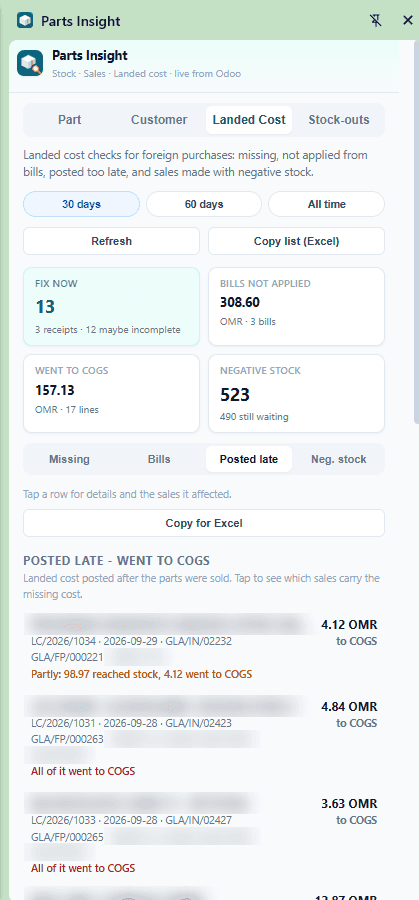Click Copy list (Excel) button
The width and height of the screenshot is (419, 900).
(x=296, y=241)
